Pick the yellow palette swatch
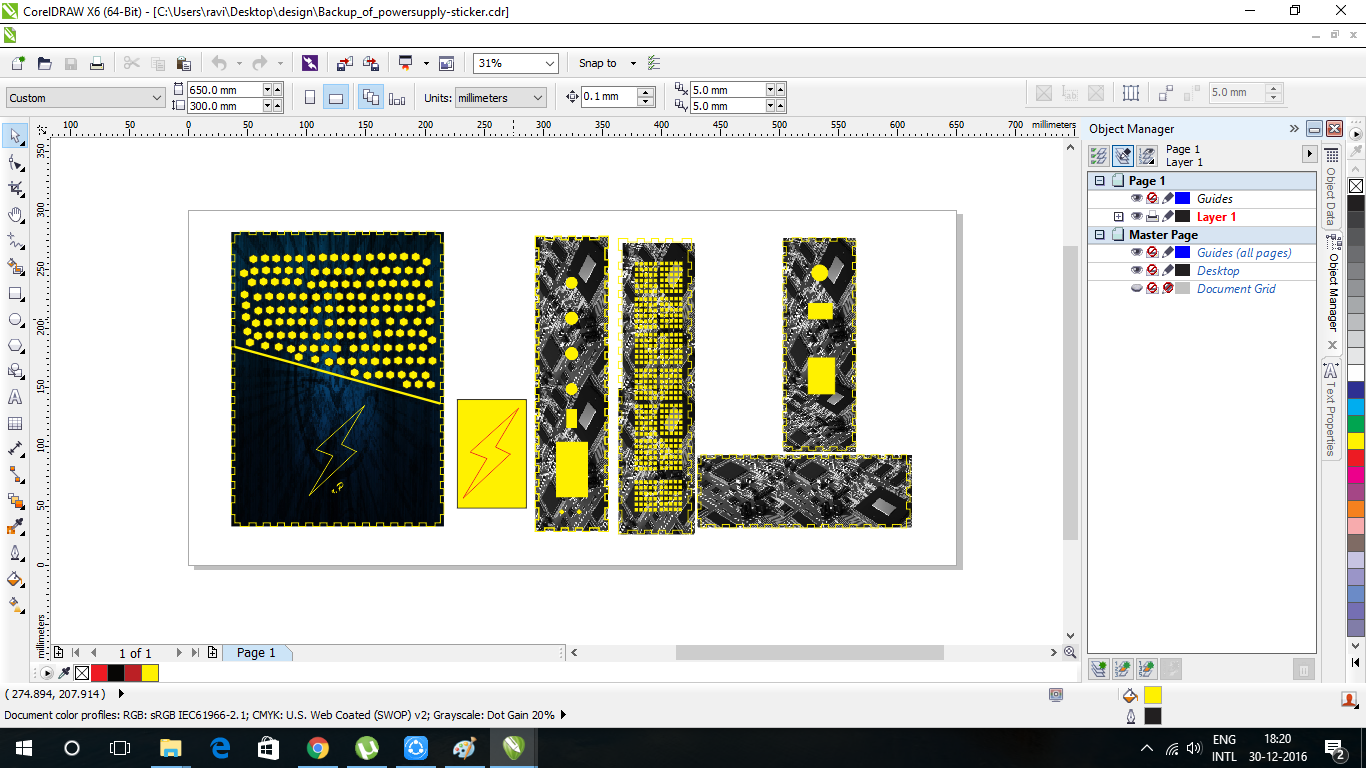The width and height of the screenshot is (1366, 768). coord(1355,441)
